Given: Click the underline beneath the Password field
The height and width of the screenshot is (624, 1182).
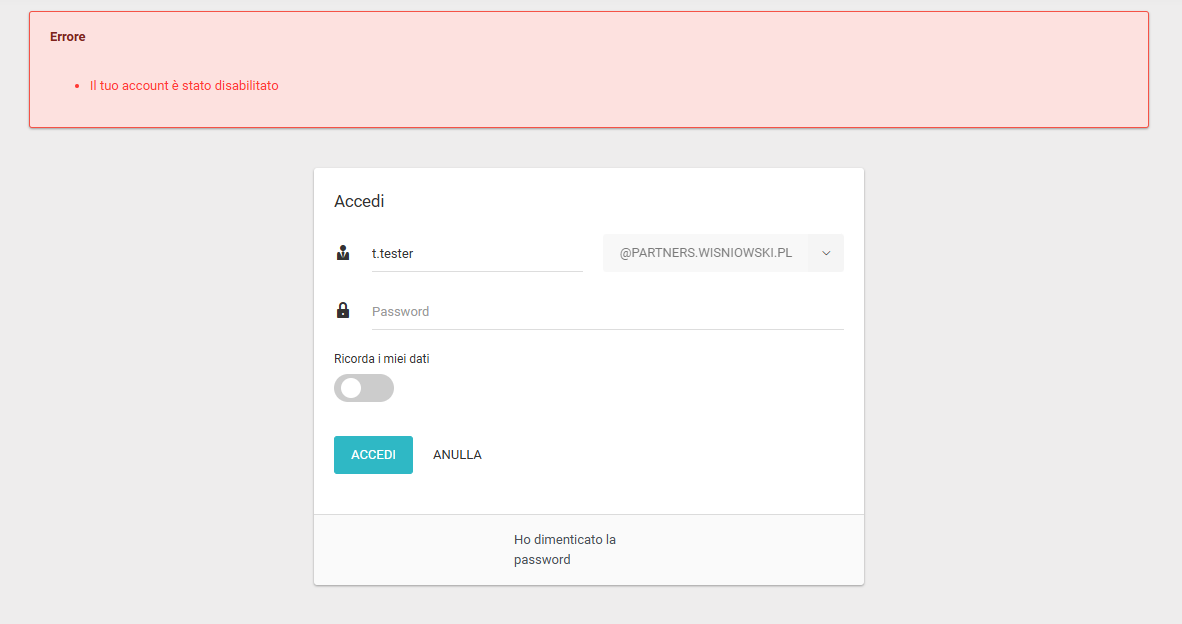Looking at the screenshot, I should coord(607,329).
